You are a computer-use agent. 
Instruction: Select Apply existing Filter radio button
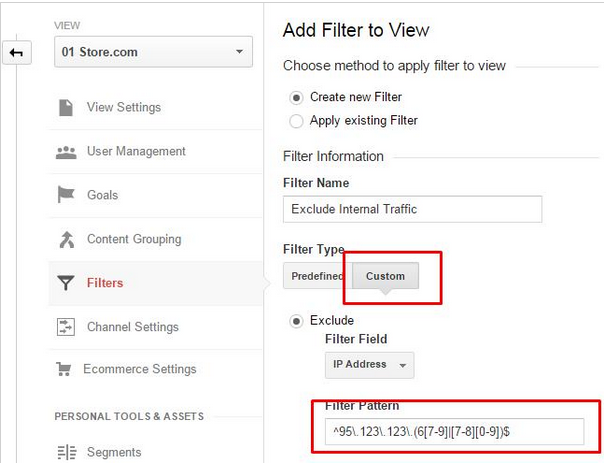tap(296, 121)
